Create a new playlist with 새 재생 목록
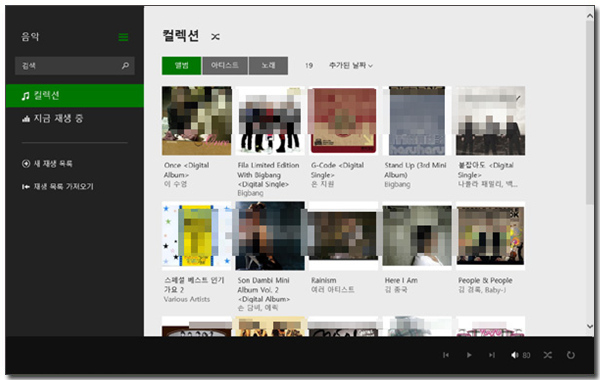 pyautogui.click(x=47, y=164)
